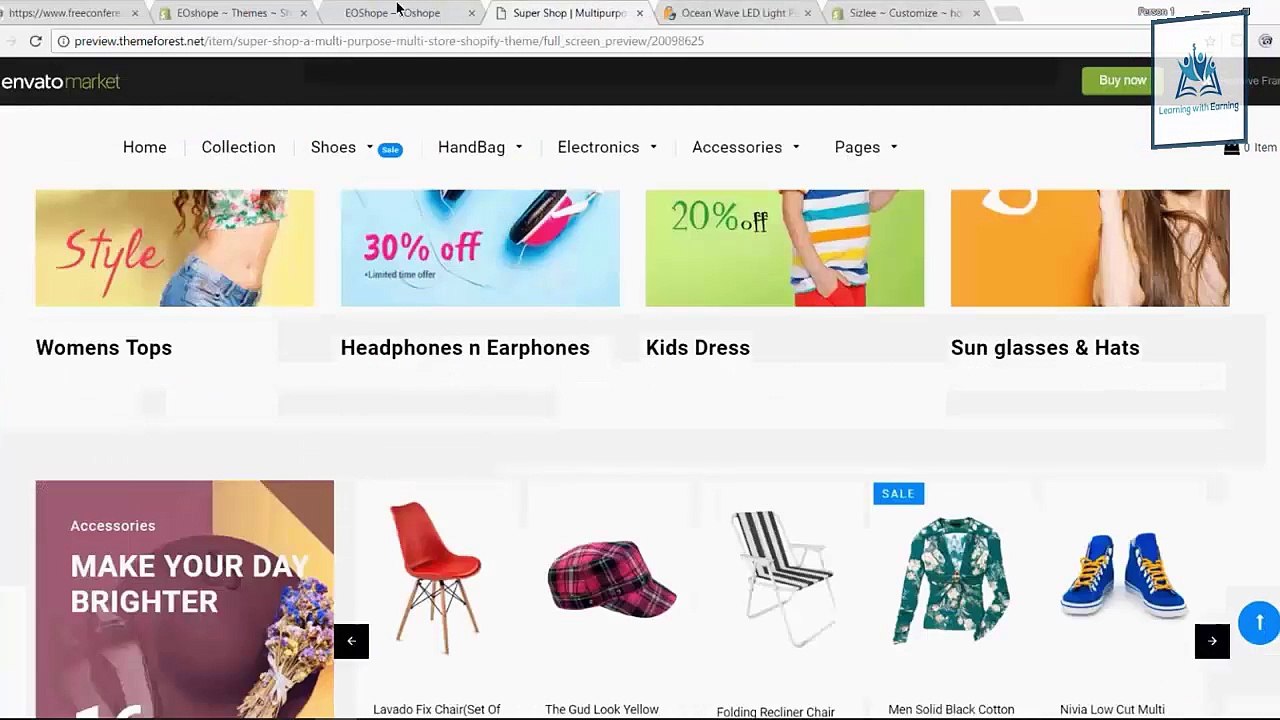Close the Ocean Wave LED Light tab
Screen dimensions: 1280x720
pyautogui.click(x=807, y=13)
